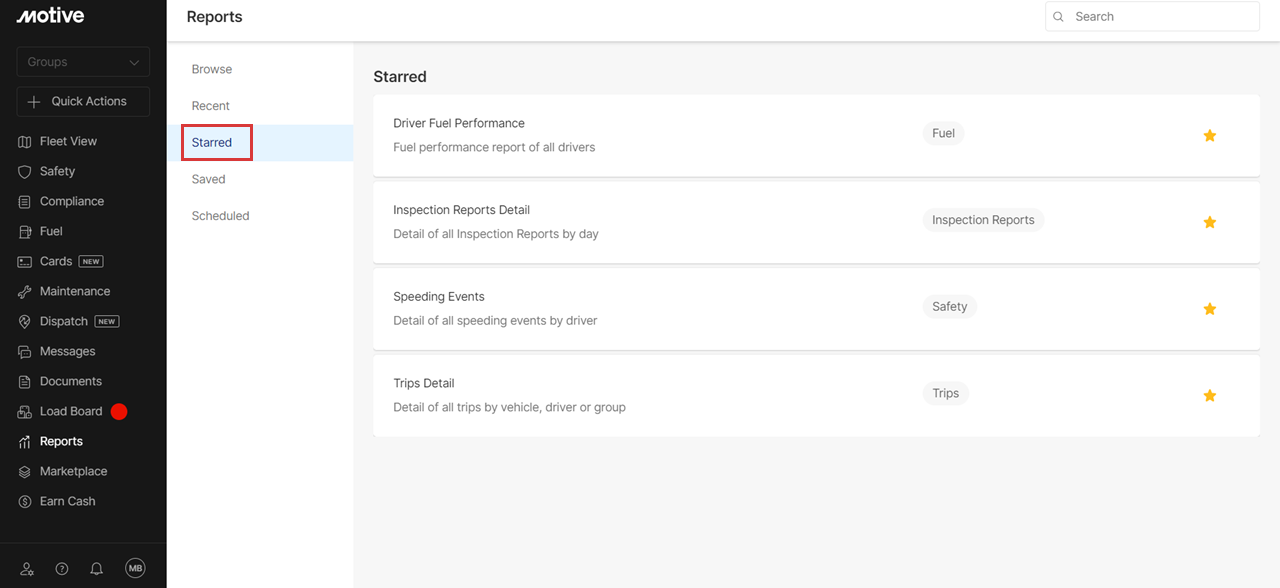Open the help question mark icon

pos(62,569)
